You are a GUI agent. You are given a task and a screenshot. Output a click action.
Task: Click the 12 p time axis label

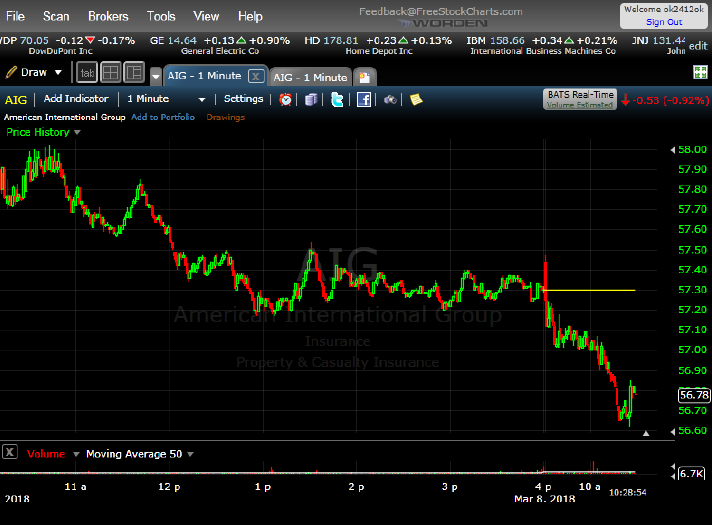tap(169, 487)
